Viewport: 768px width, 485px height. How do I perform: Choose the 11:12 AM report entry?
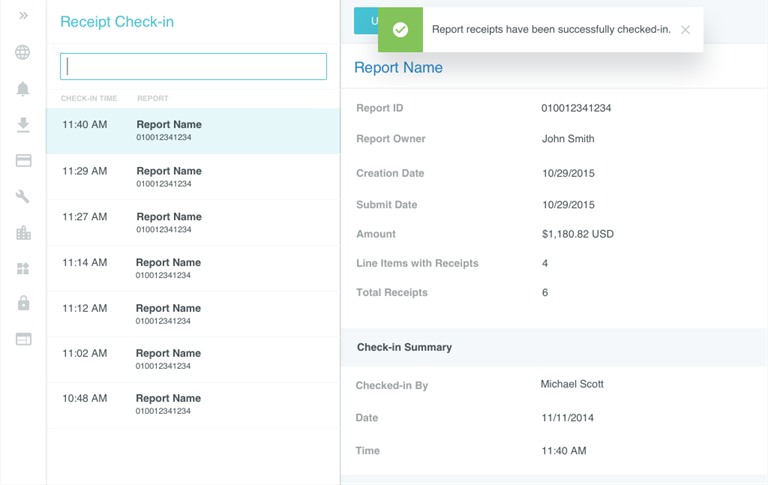(x=193, y=314)
